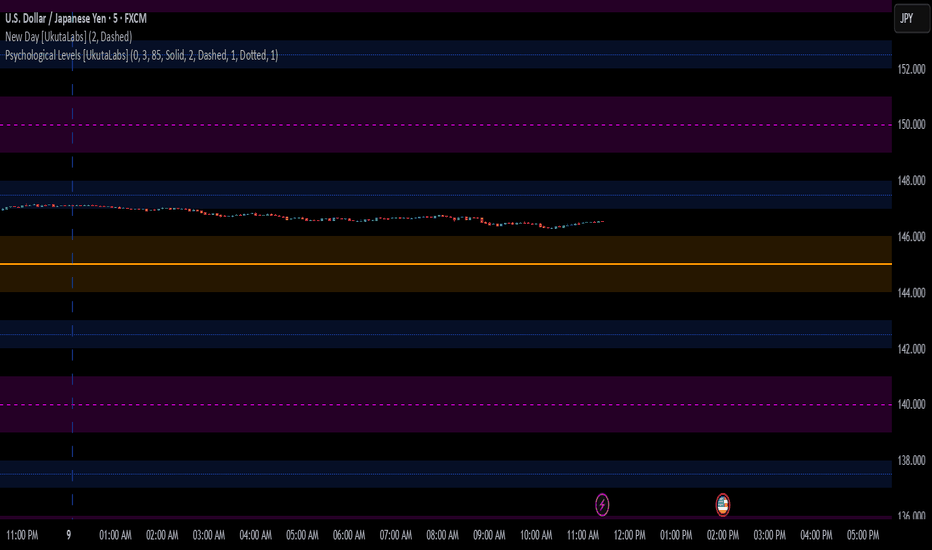The image size is (932, 550).
Task: Click the 150.000 price axis label
Action: (911, 124)
